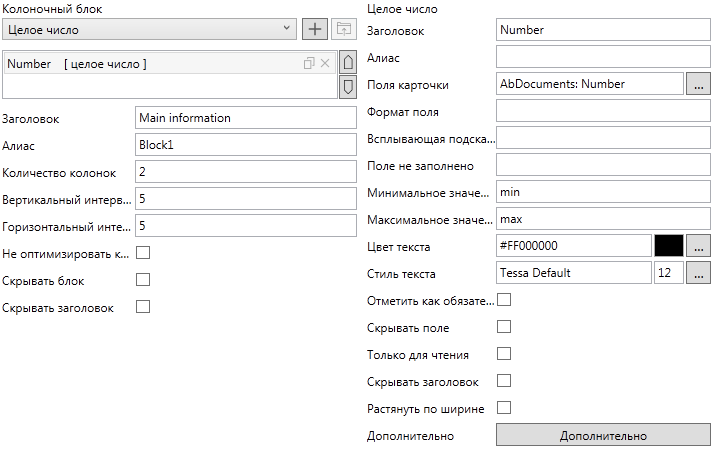
Task: Click the black text color swatch
Action: (x=668, y=245)
